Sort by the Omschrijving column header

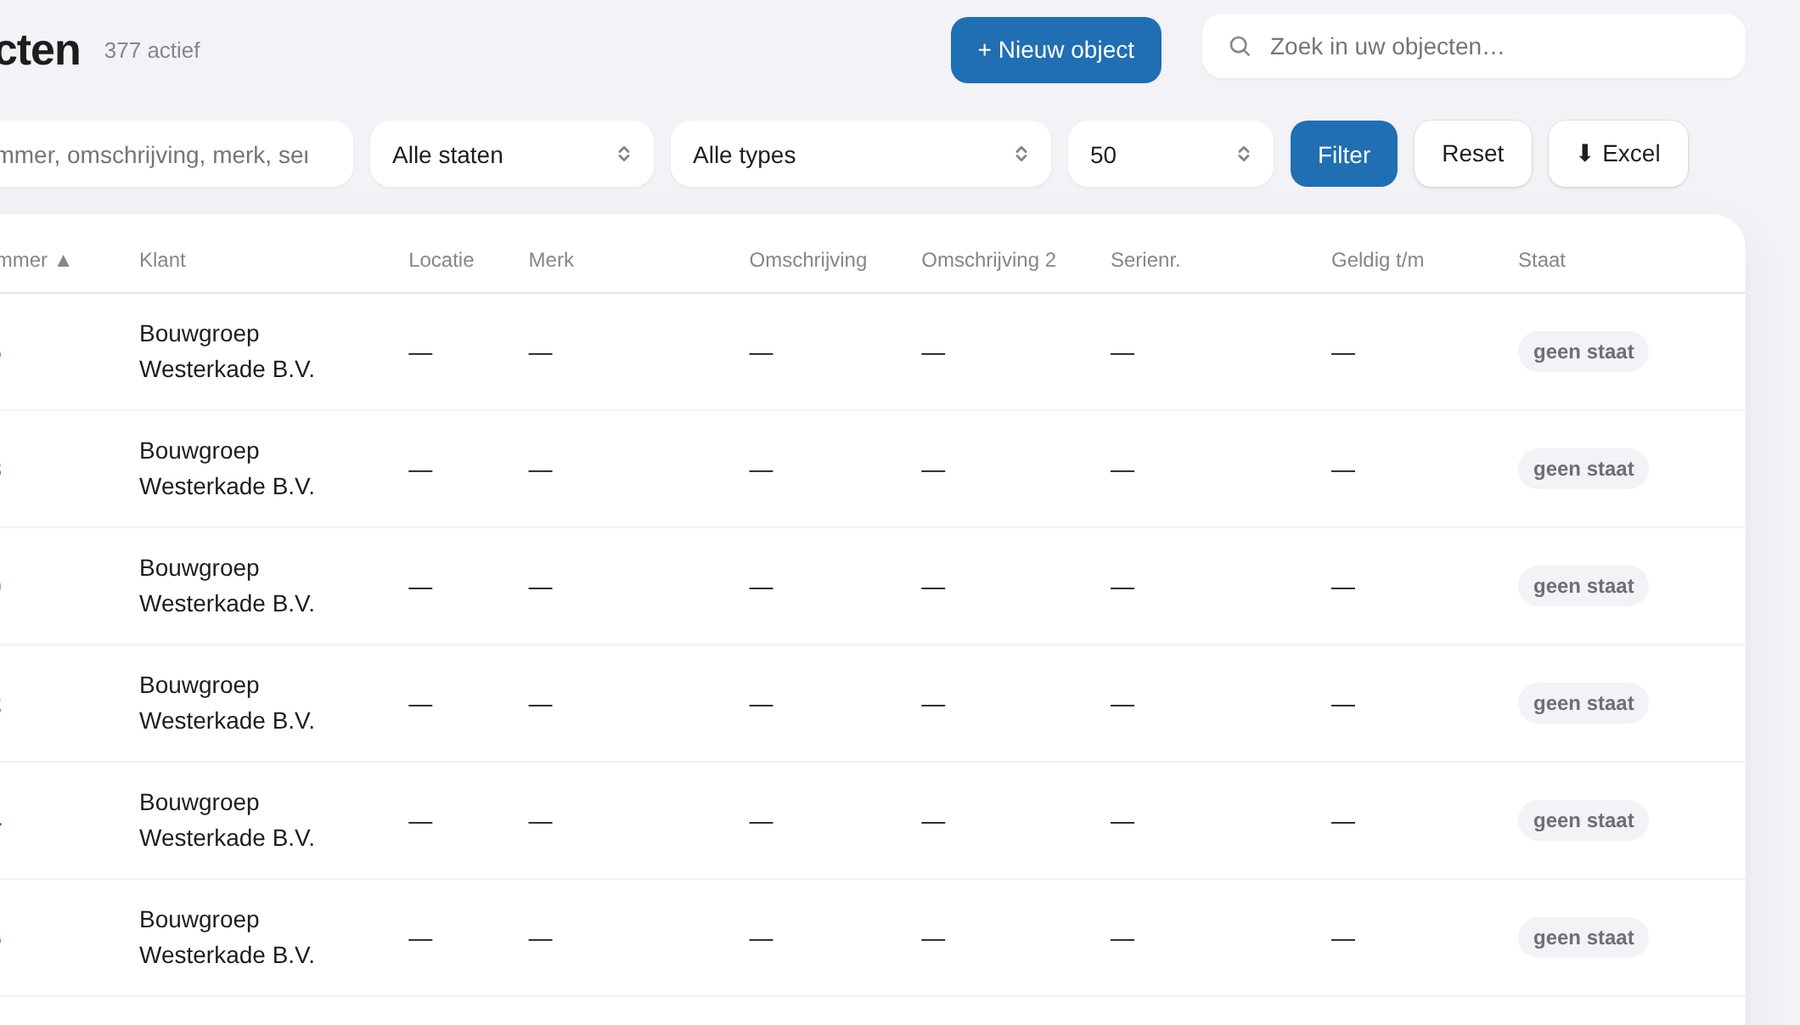click(808, 260)
